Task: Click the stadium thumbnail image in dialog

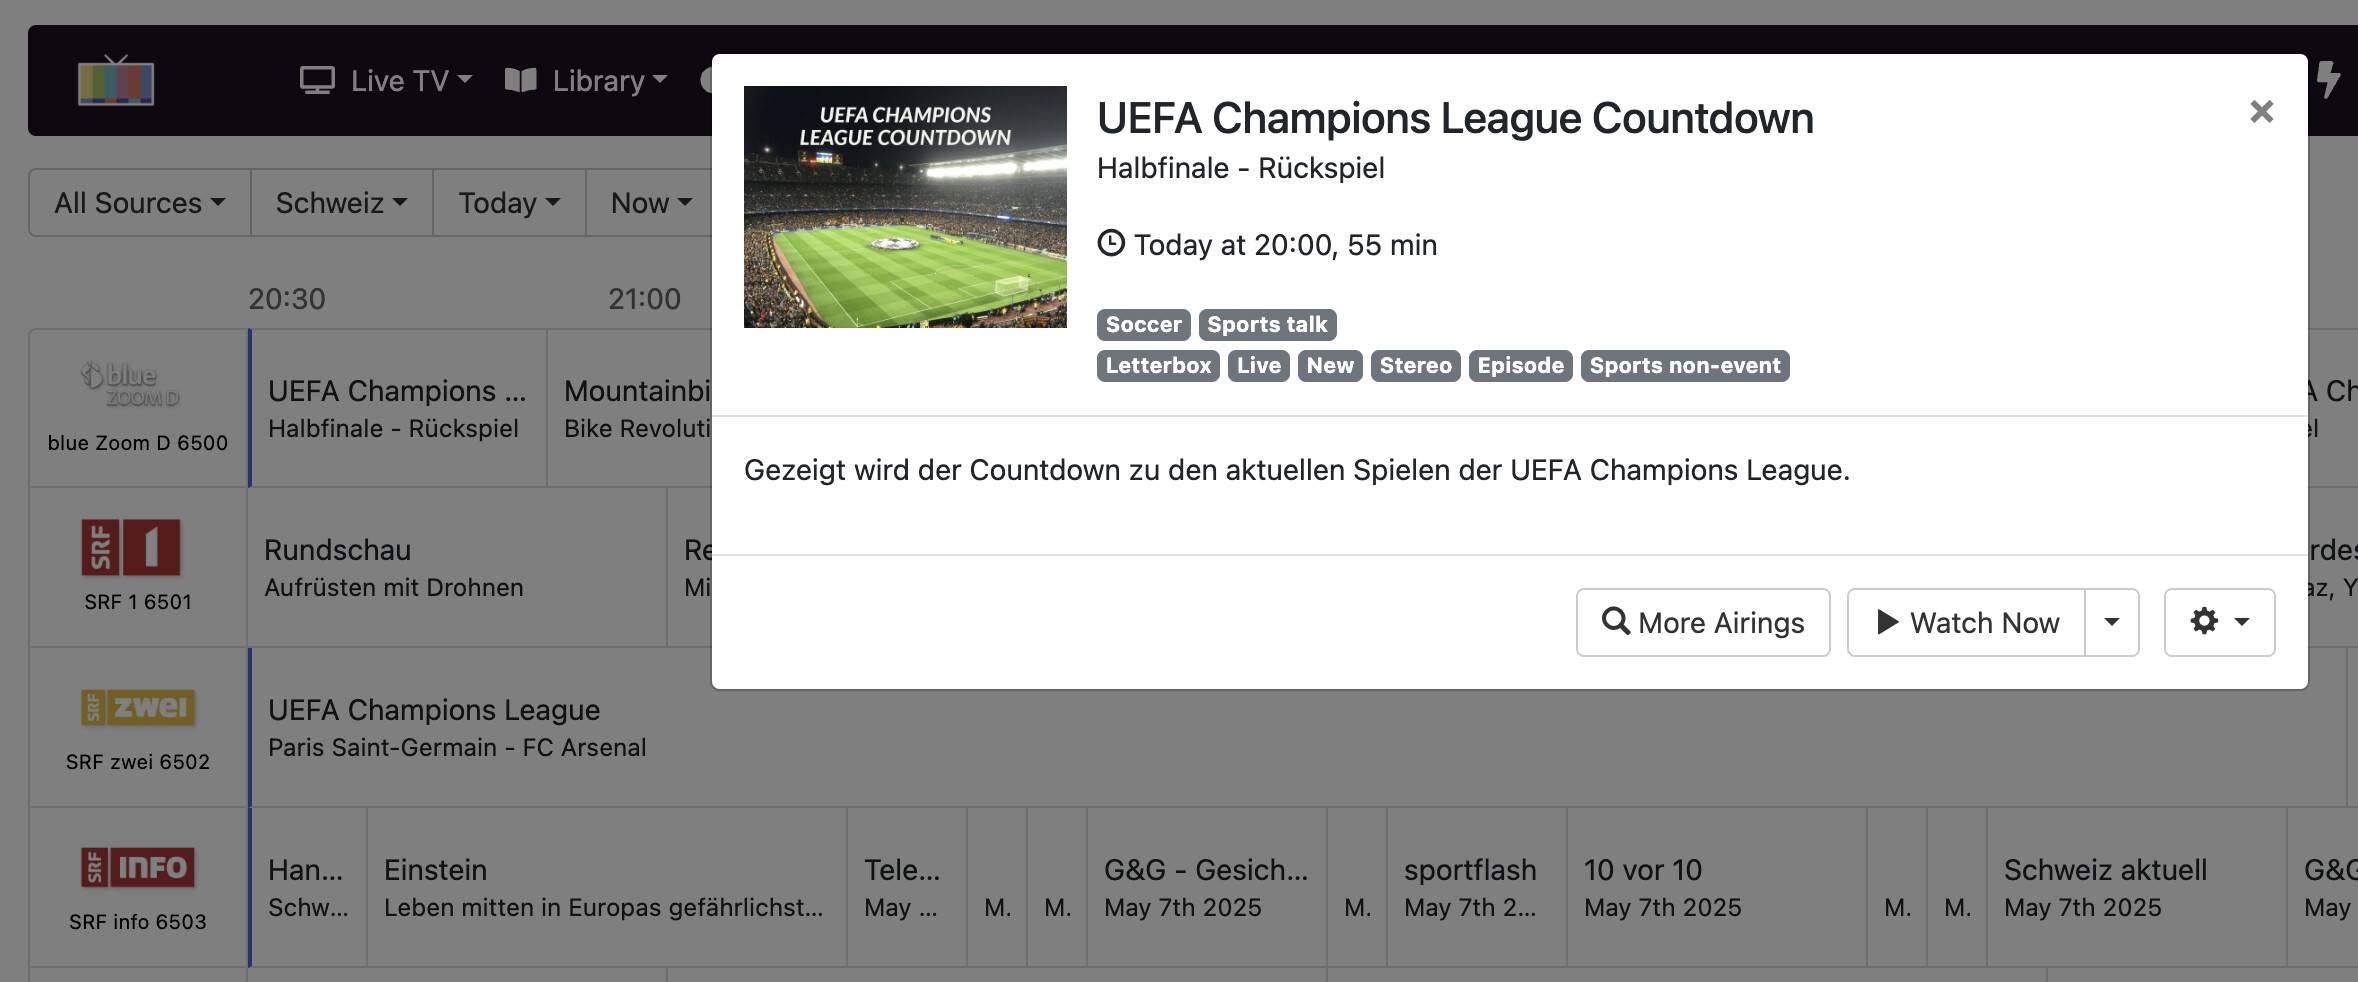Action: coord(905,207)
